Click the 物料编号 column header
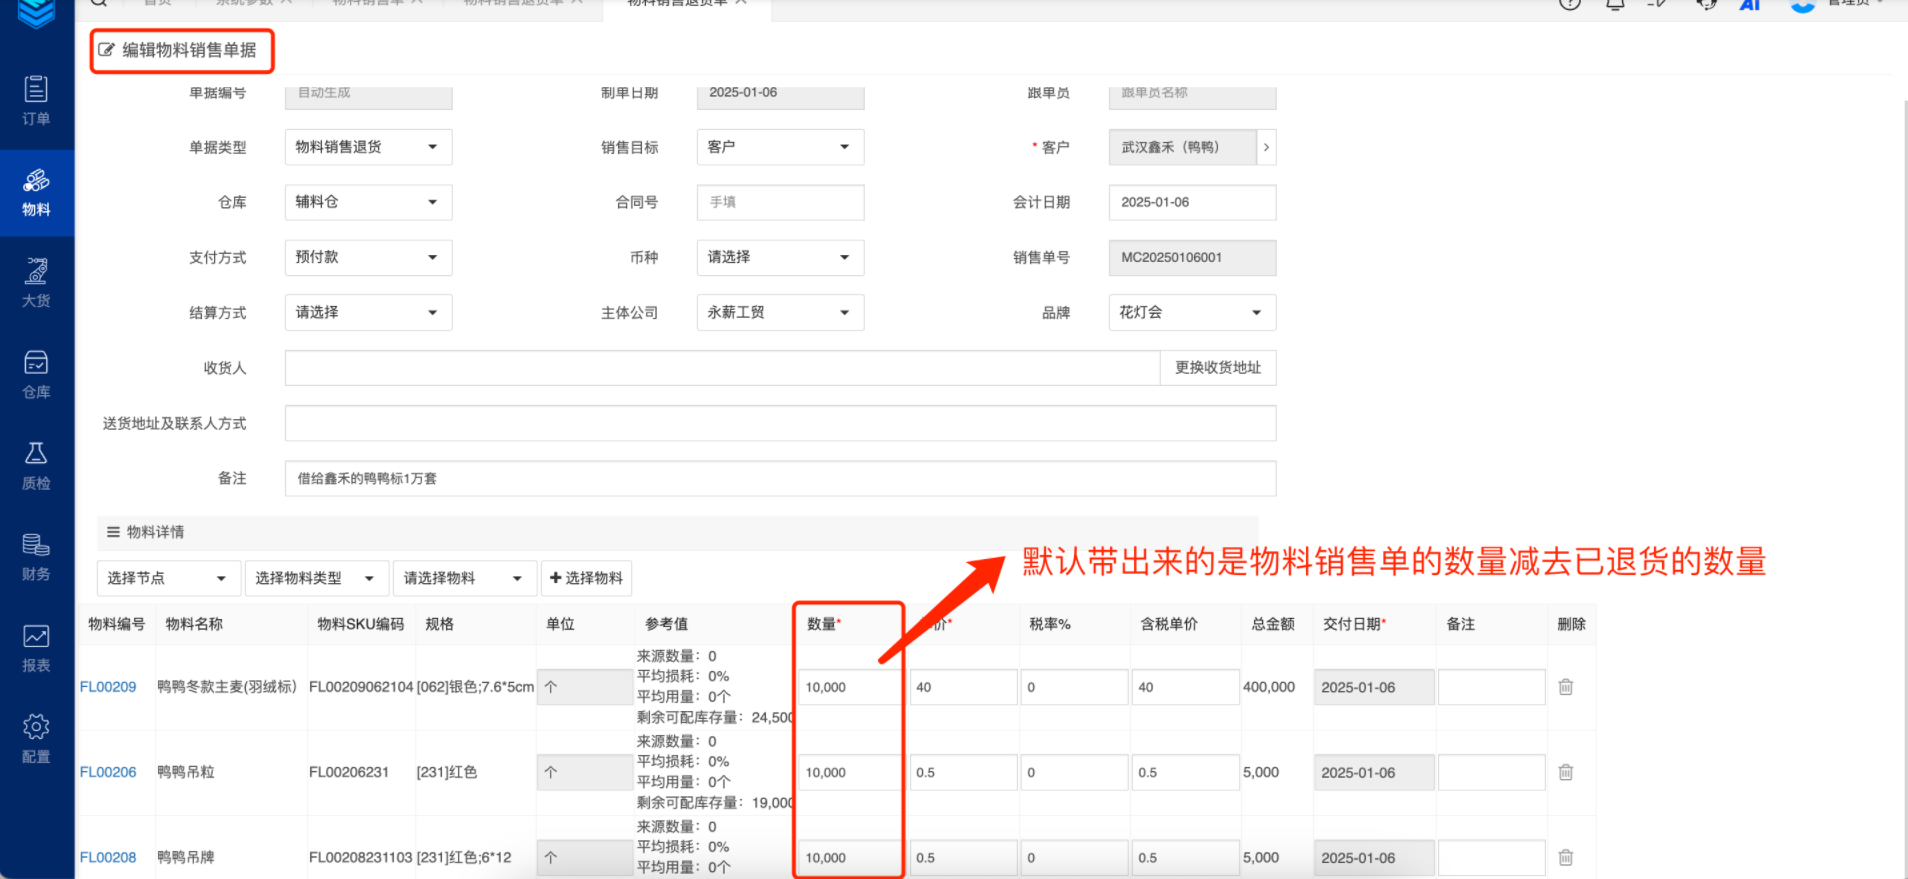Screen dimensions: 1908x879 116,624
